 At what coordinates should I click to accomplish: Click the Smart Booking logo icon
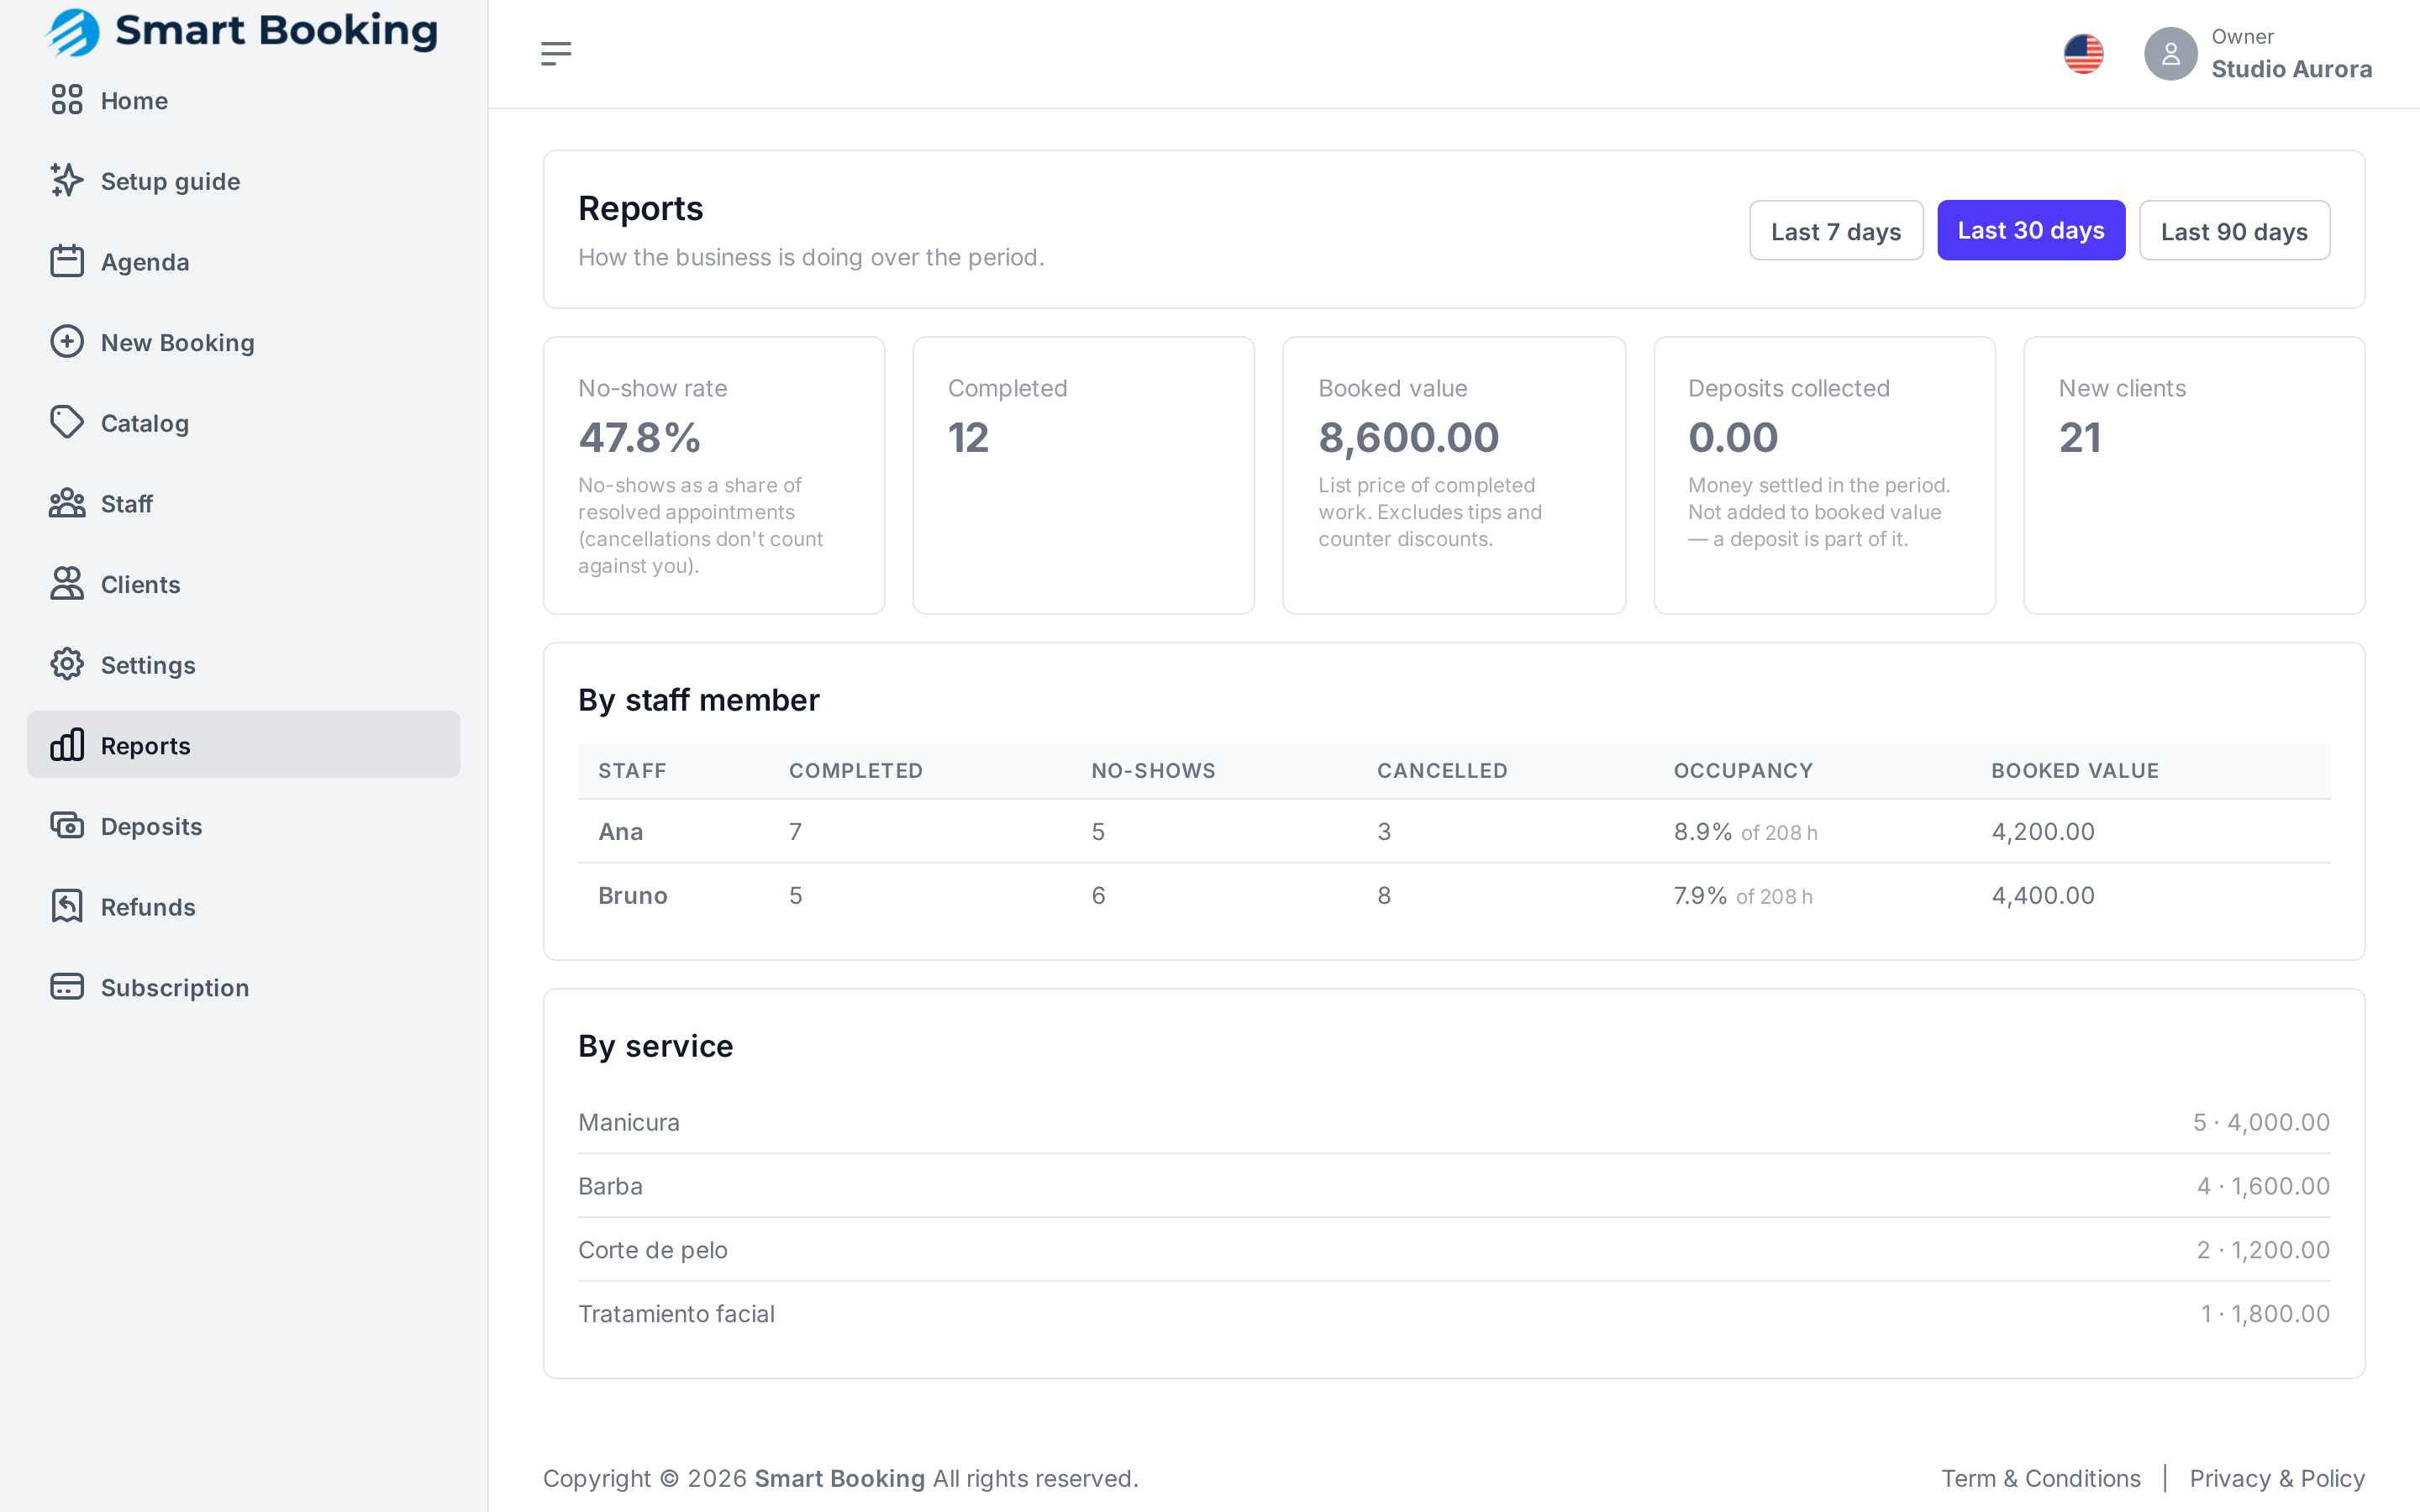pos(73,31)
